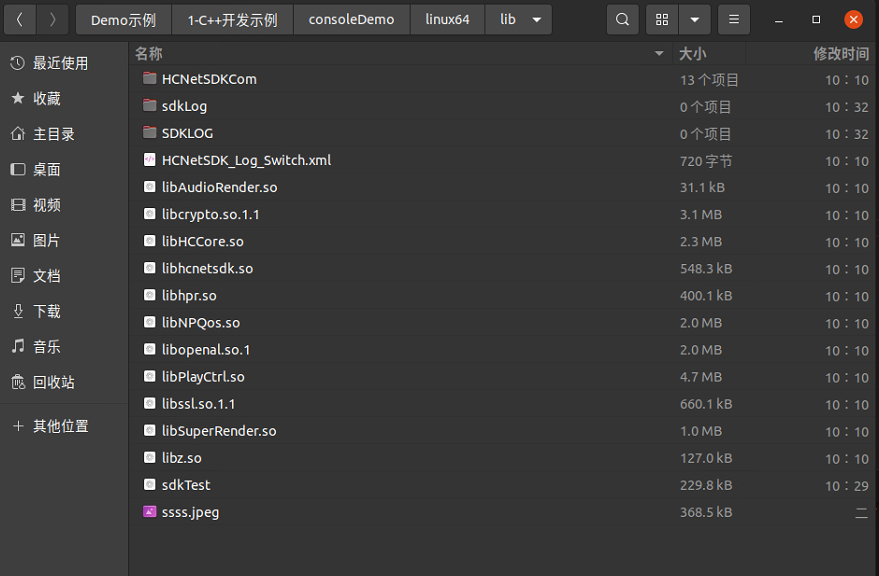
Task: Open the view options dropdown arrow
Action: tap(695, 20)
